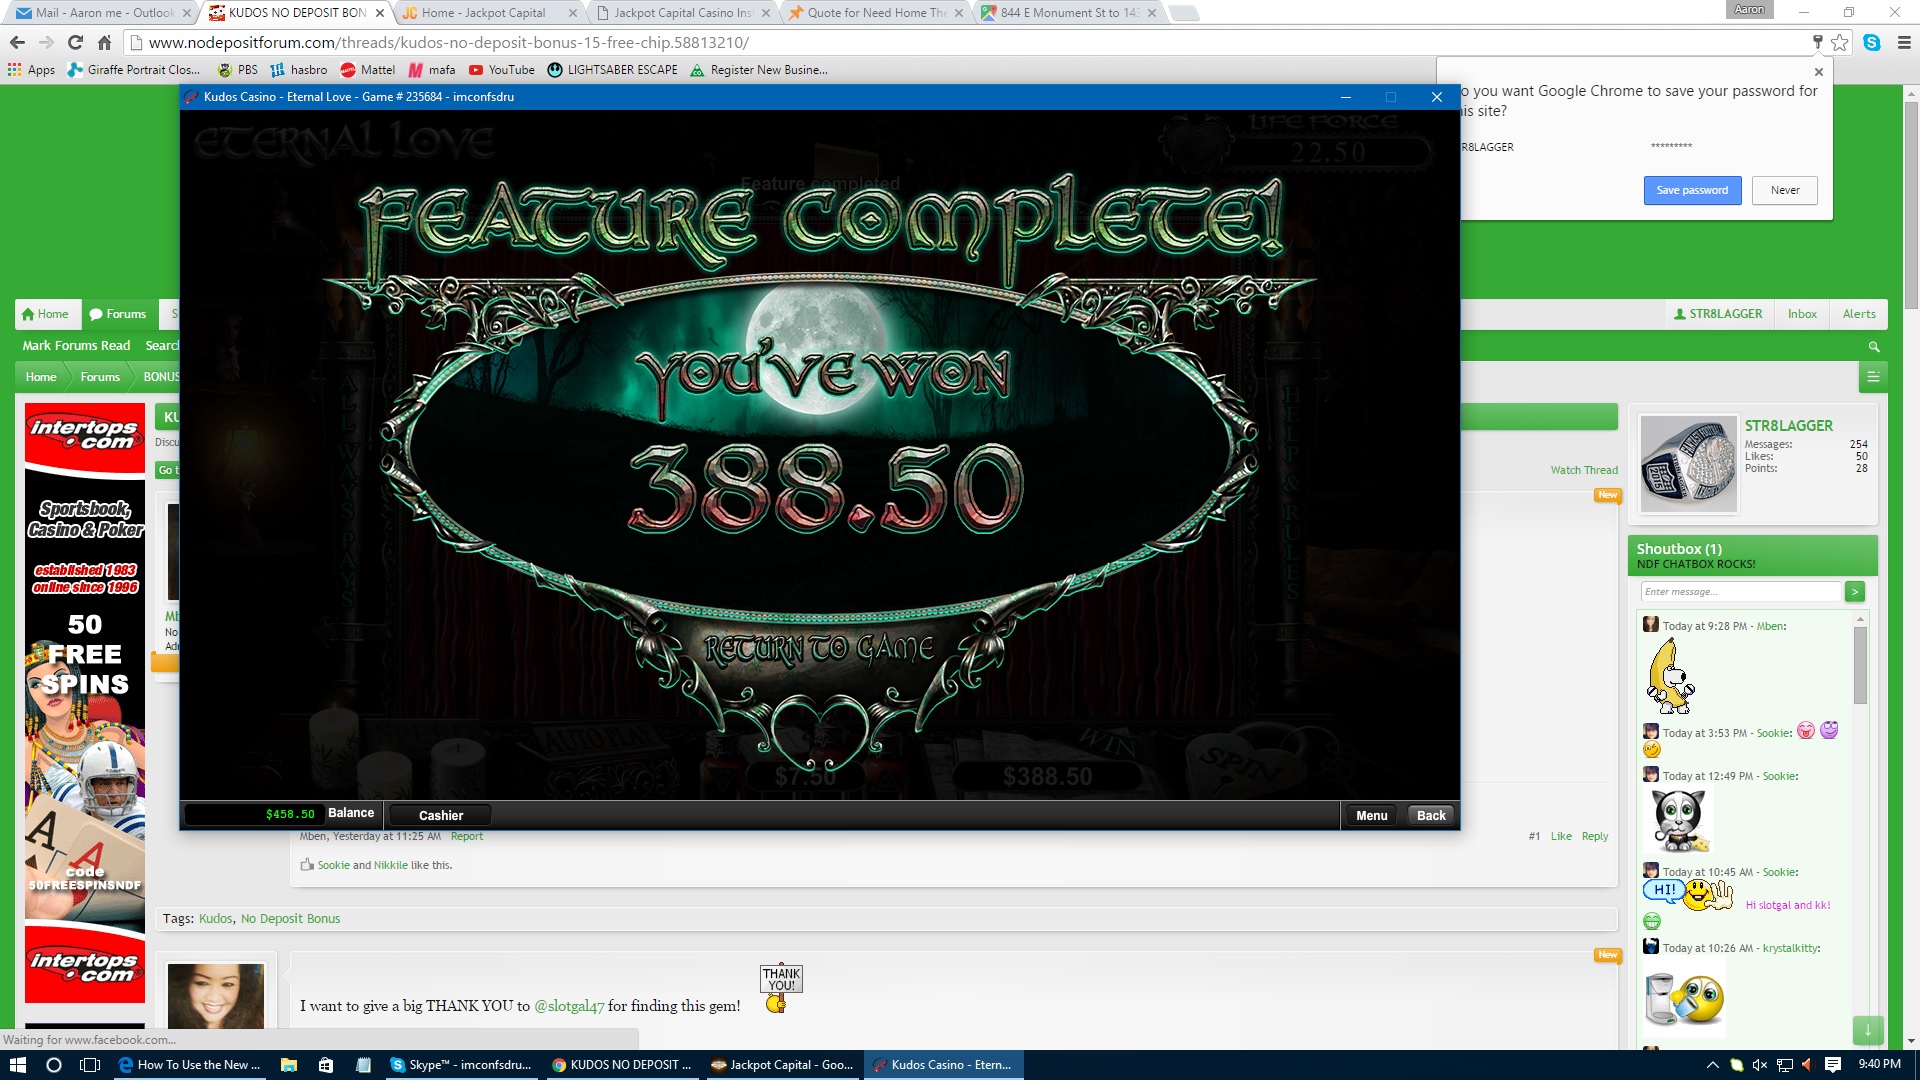Open the Skype extension icon
This screenshot has width=1920, height=1080.
coord(1872,42)
